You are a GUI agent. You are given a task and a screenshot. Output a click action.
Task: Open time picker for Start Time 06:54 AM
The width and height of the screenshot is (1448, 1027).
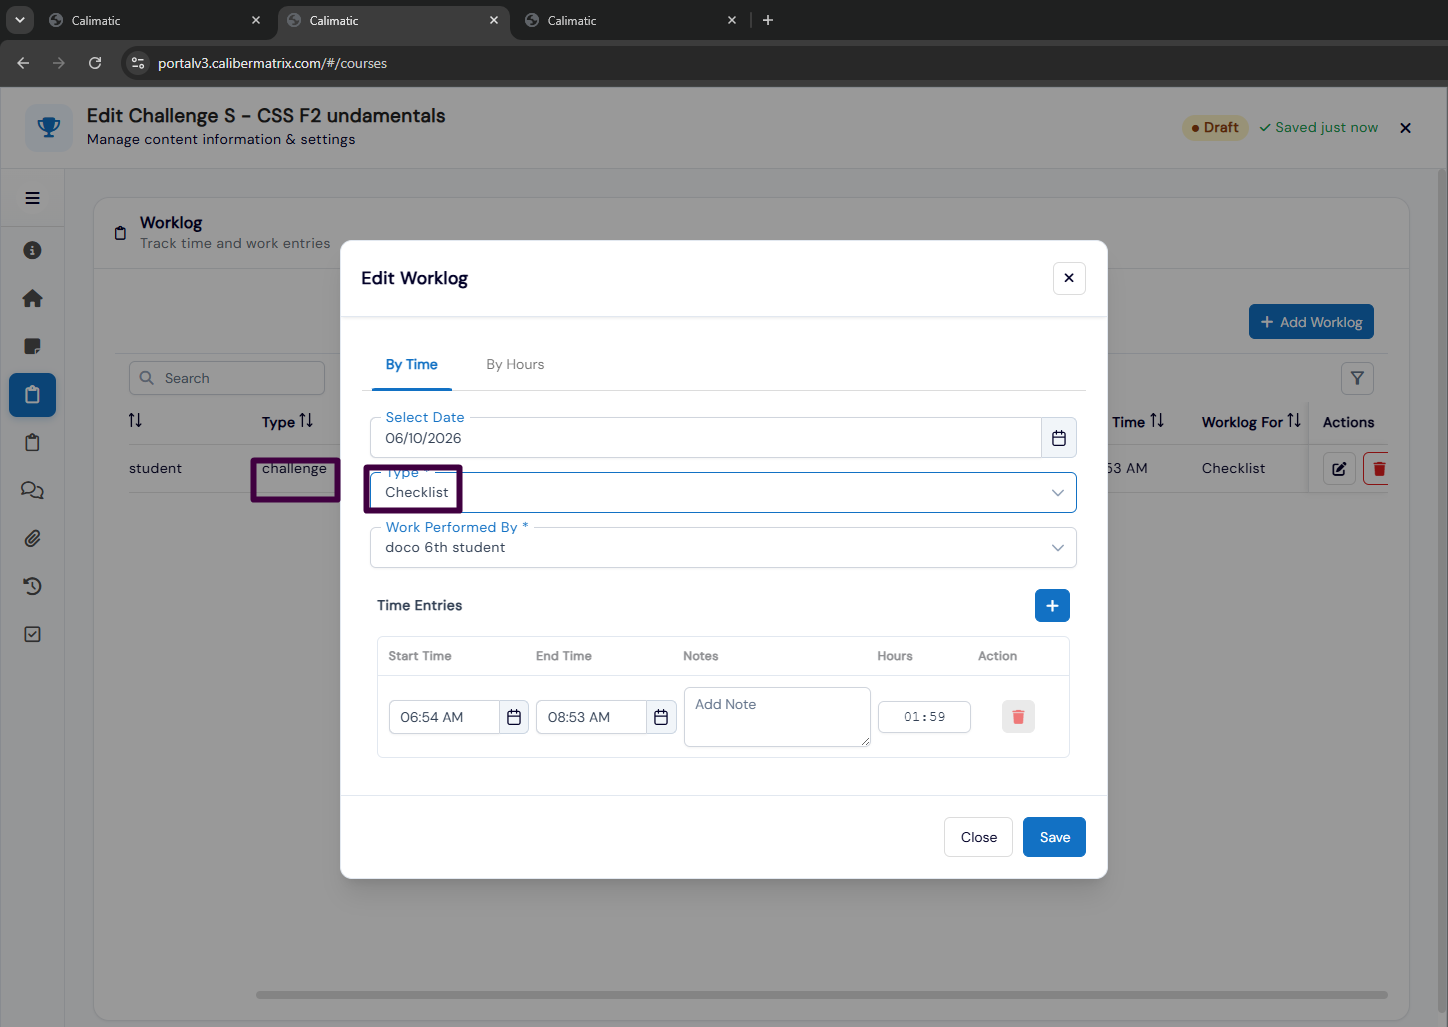pyautogui.click(x=514, y=717)
